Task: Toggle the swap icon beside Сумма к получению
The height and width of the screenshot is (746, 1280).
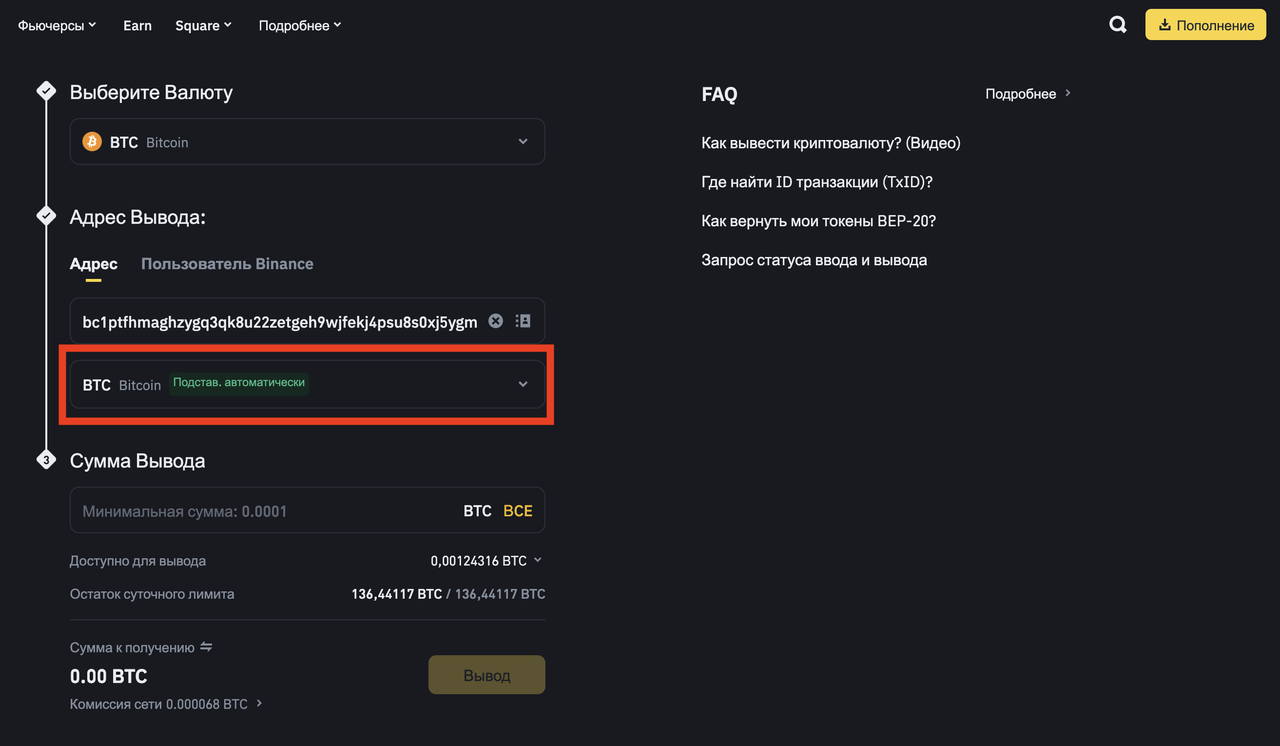Action: 206,647
